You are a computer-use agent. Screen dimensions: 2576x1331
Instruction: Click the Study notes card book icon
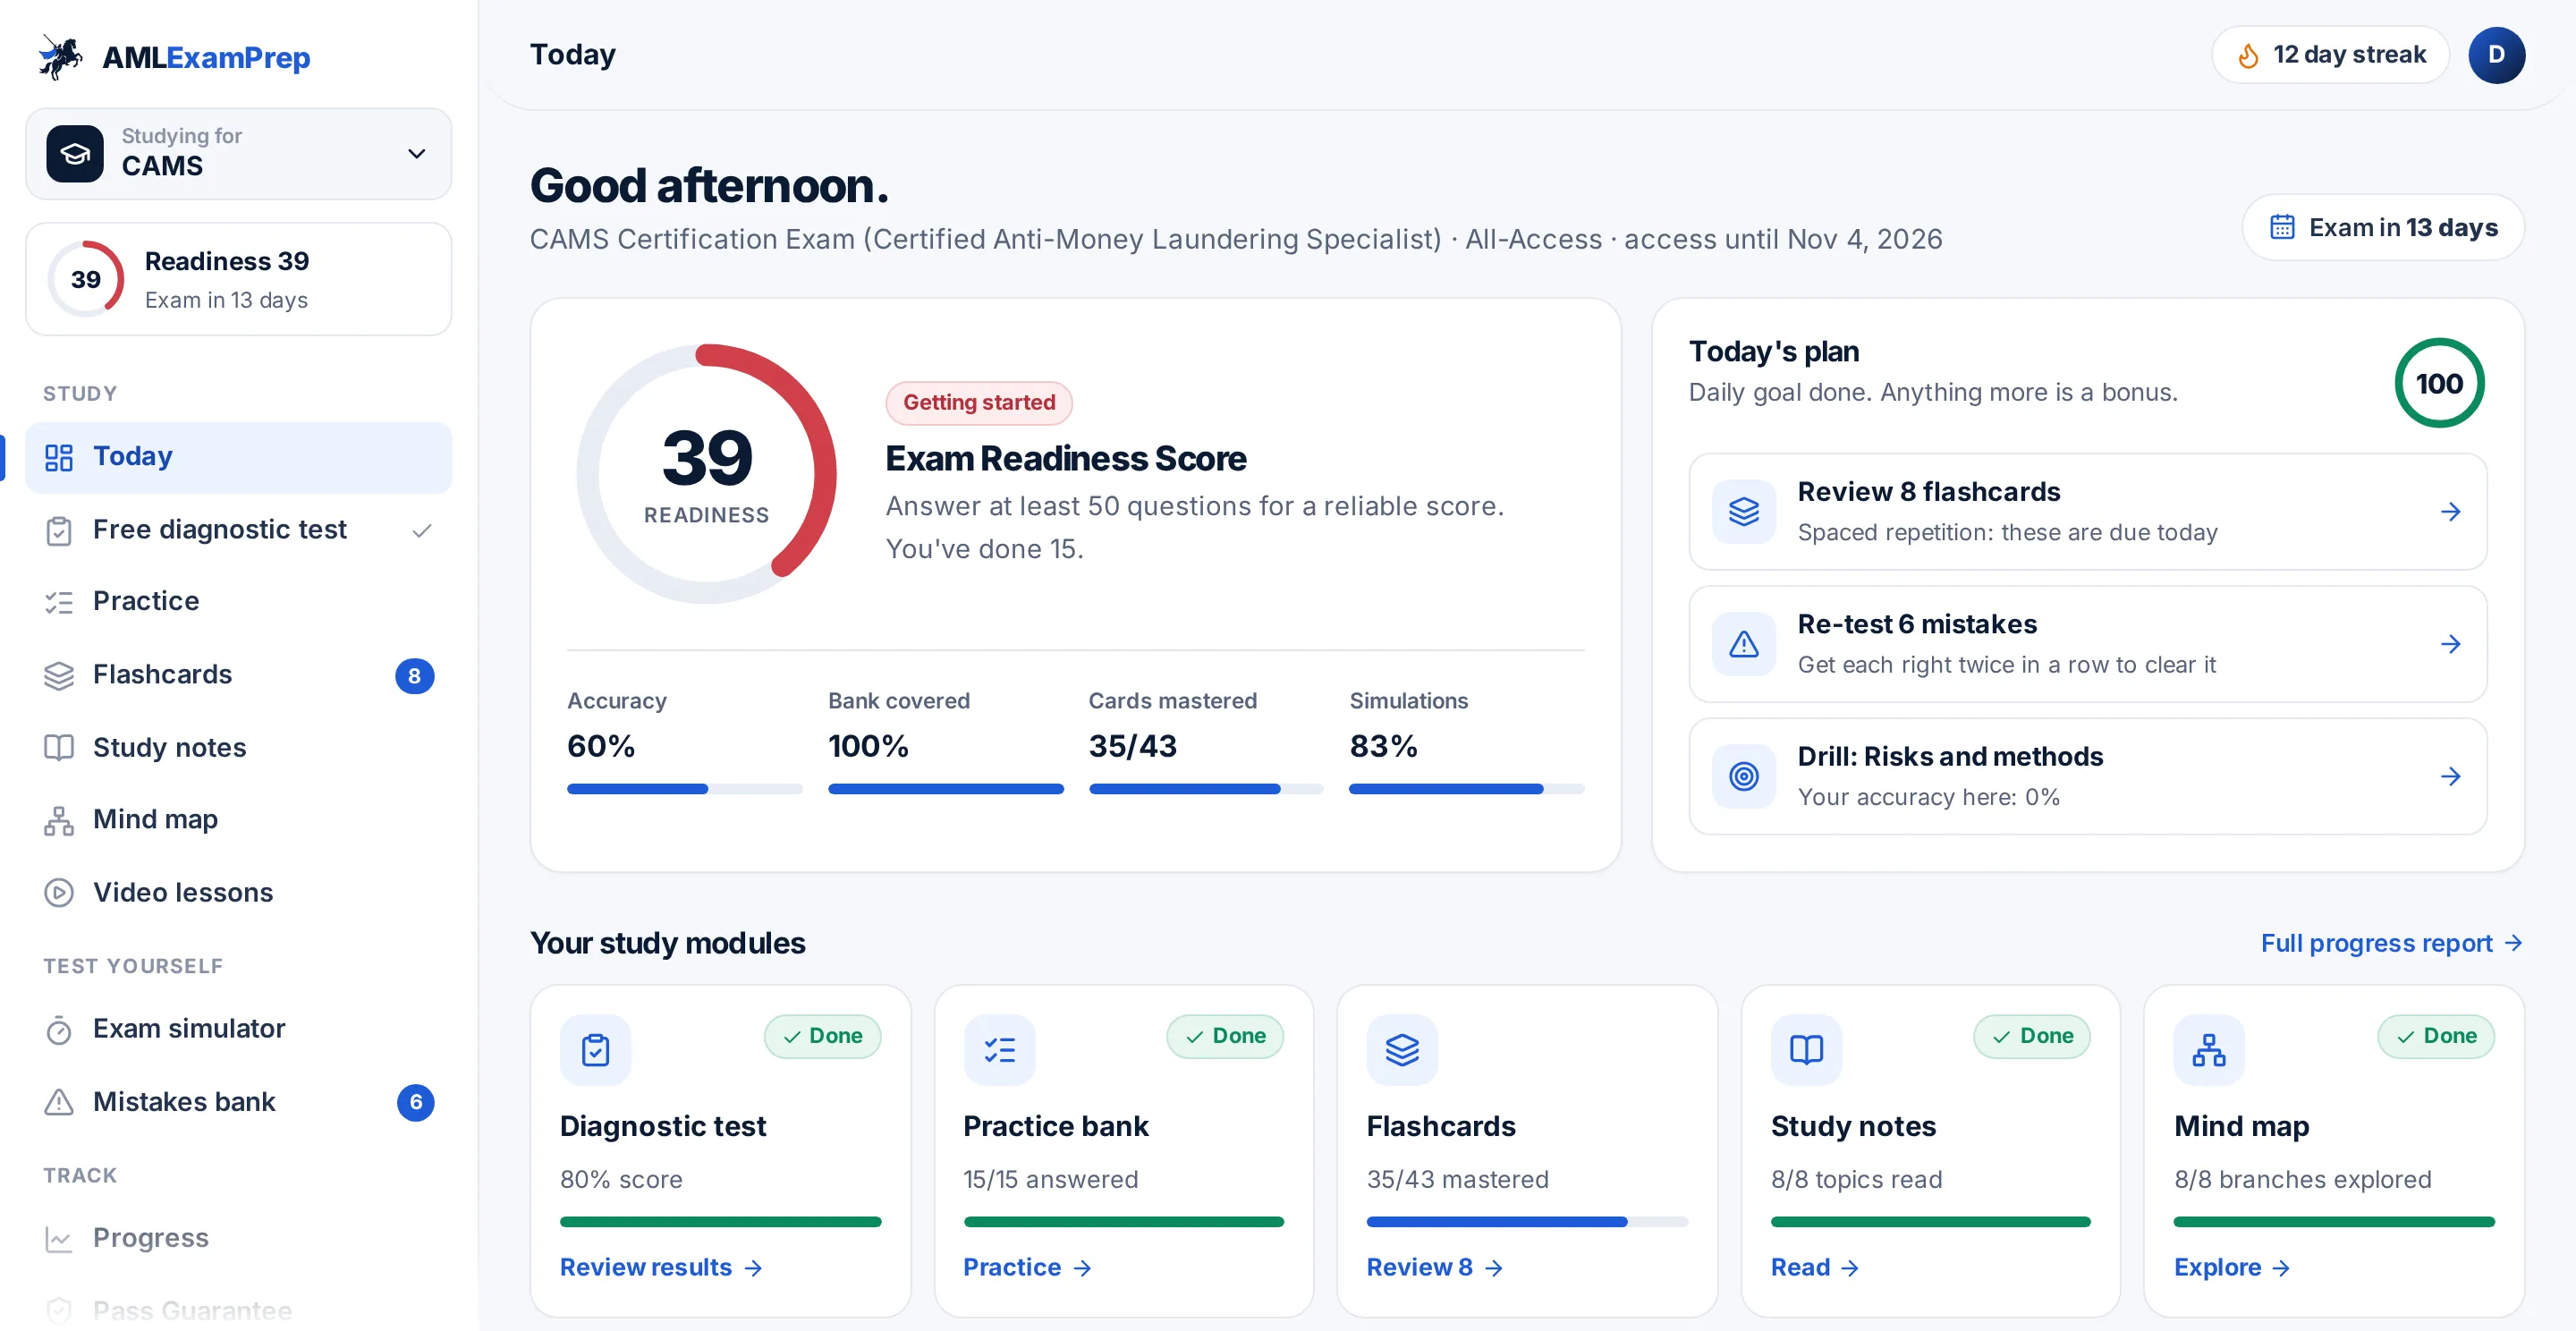coord(1806,1050)
